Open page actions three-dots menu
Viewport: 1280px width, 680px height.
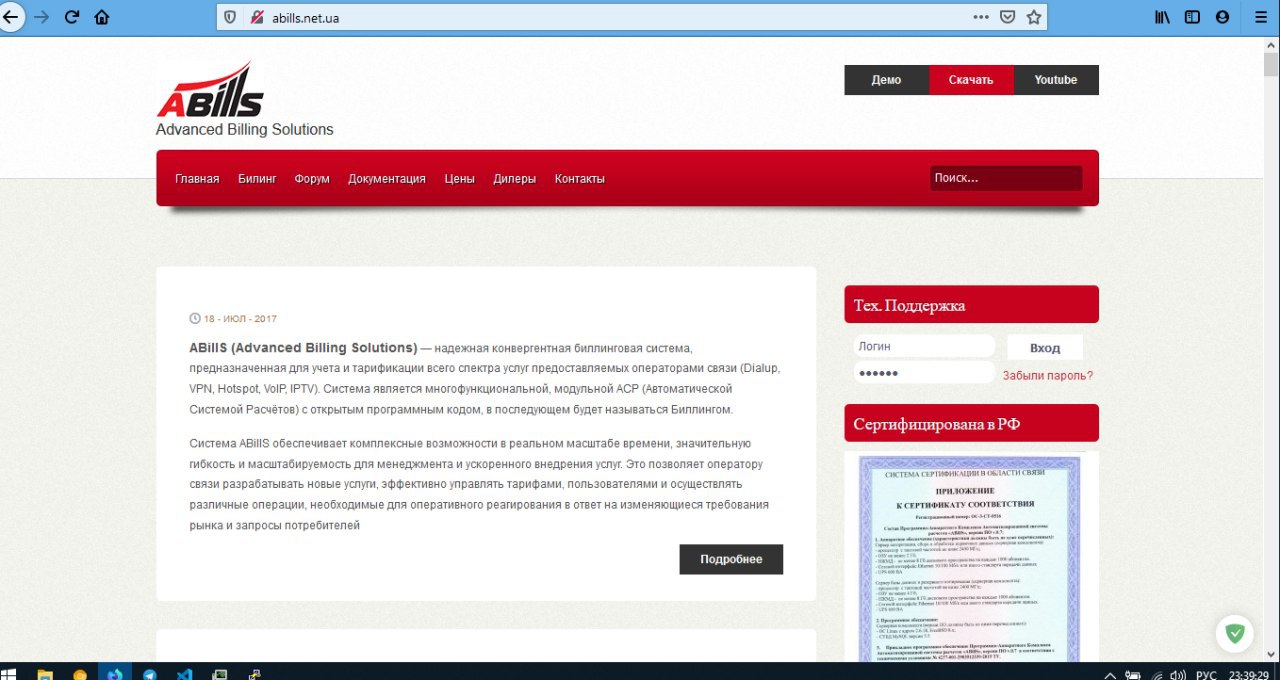click(x=981, y=17)
